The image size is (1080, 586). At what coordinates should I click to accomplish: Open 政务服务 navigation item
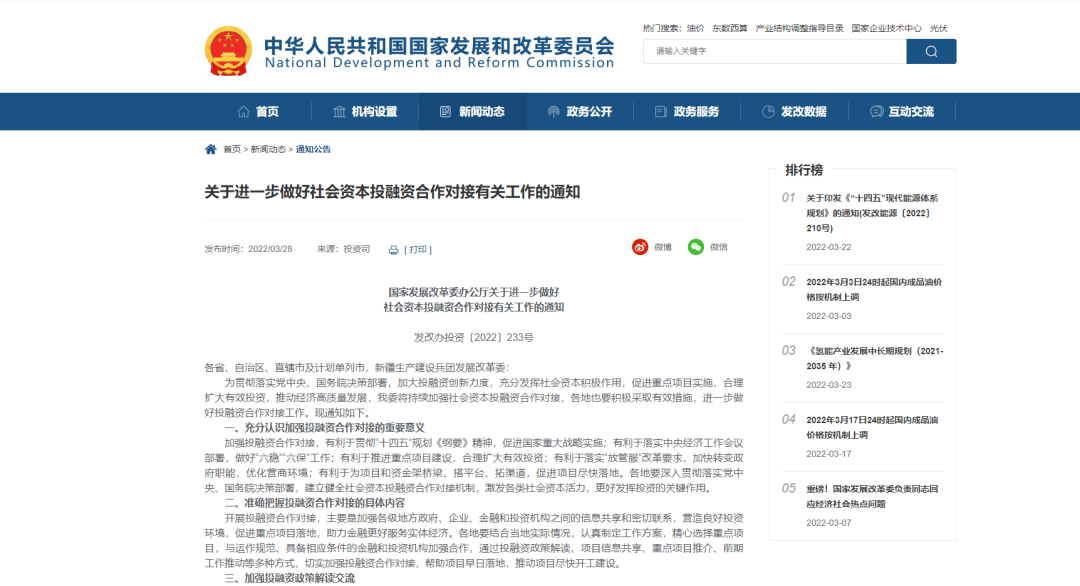pos(686,112)
